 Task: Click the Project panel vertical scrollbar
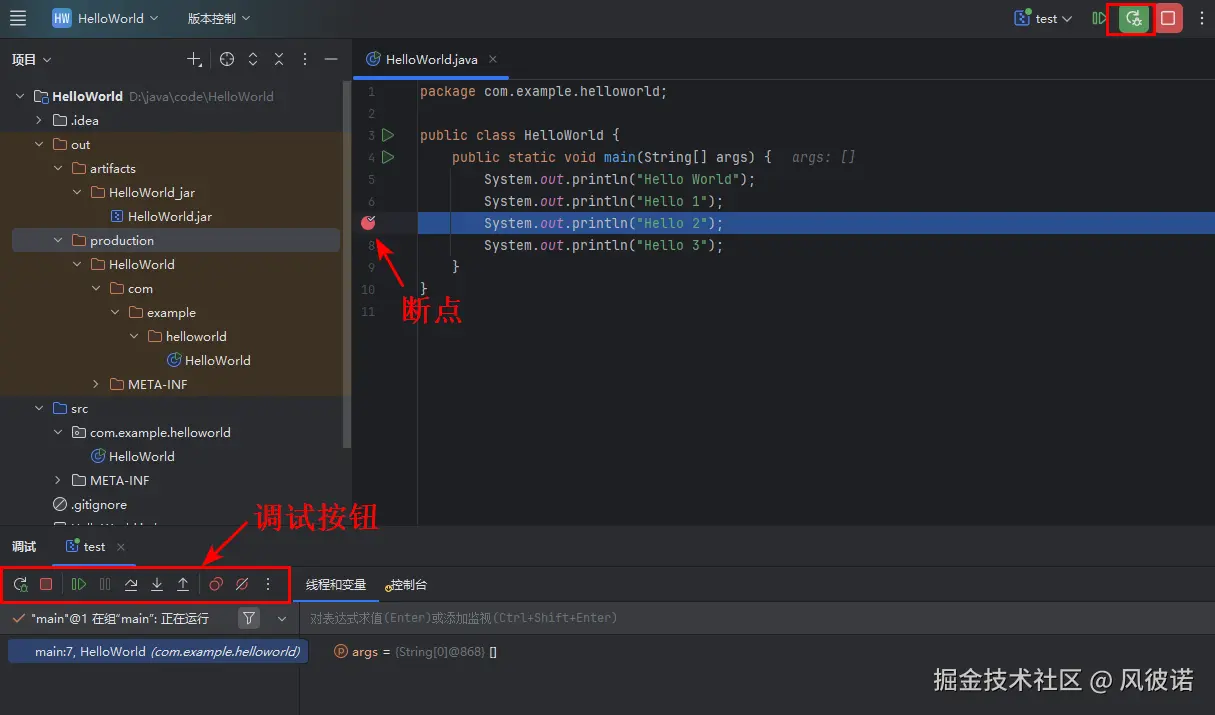347,265
